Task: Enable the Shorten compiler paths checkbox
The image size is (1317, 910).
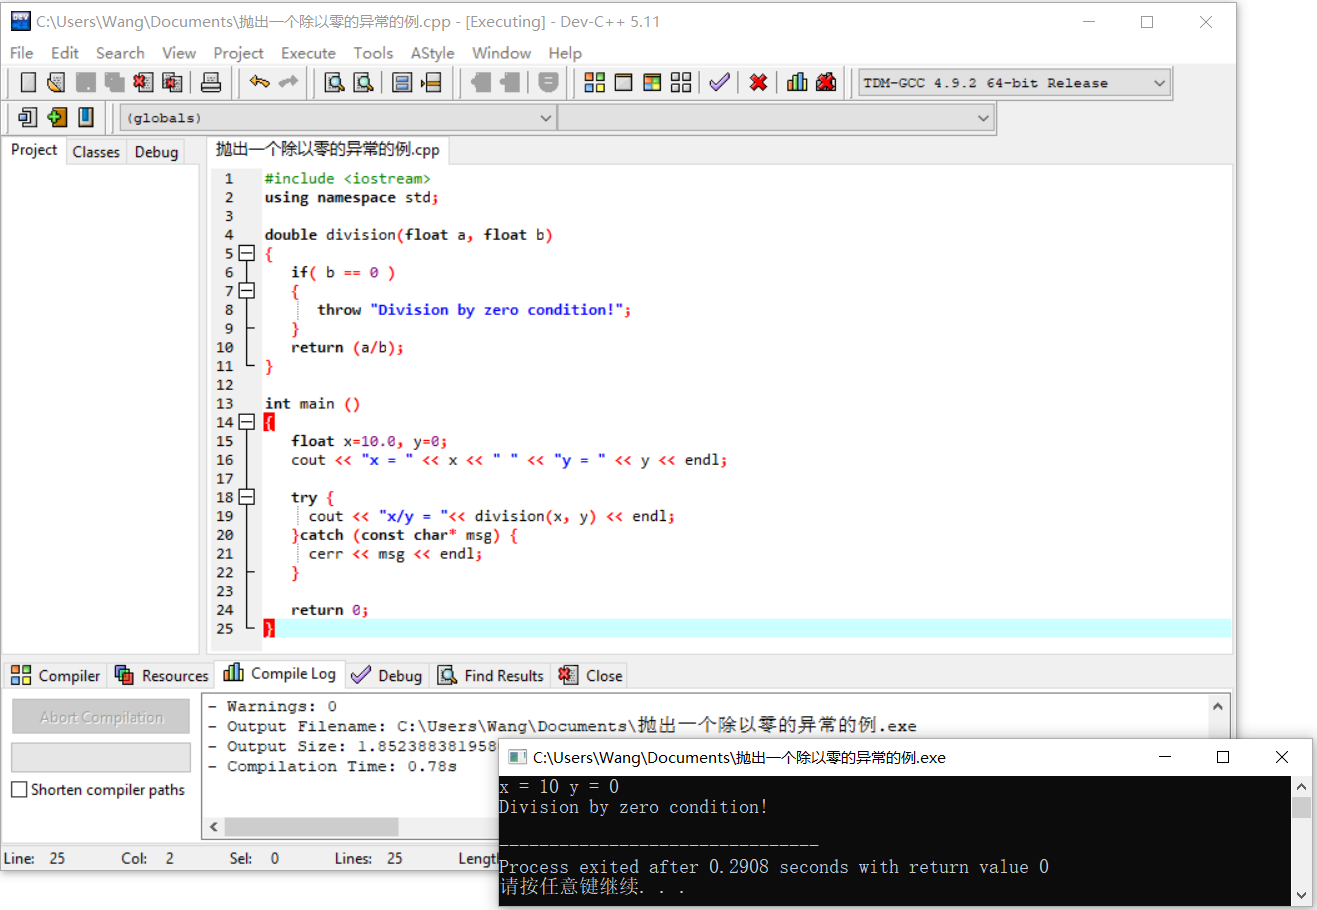Action: coord(17,789)
